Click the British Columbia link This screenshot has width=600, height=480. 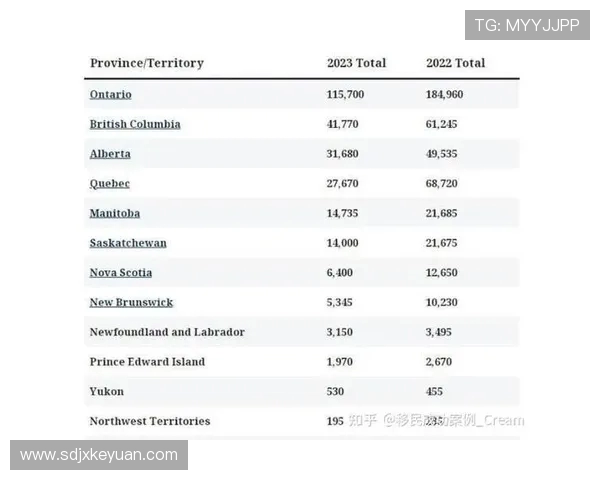[x=135, y=125]
